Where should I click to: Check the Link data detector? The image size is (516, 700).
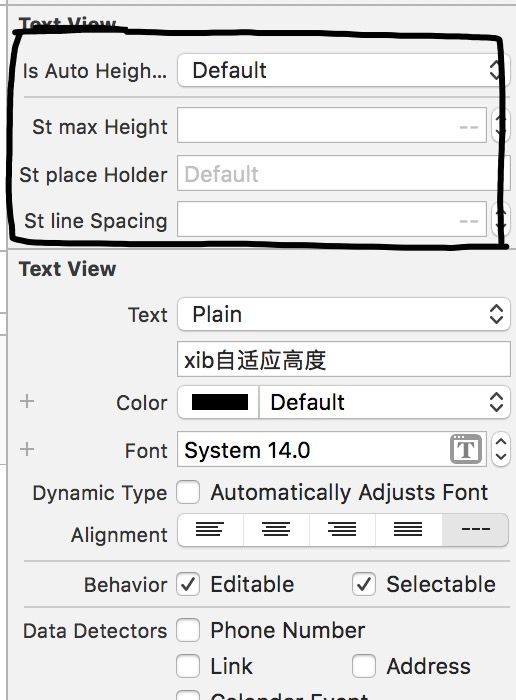tap(188, 666)
